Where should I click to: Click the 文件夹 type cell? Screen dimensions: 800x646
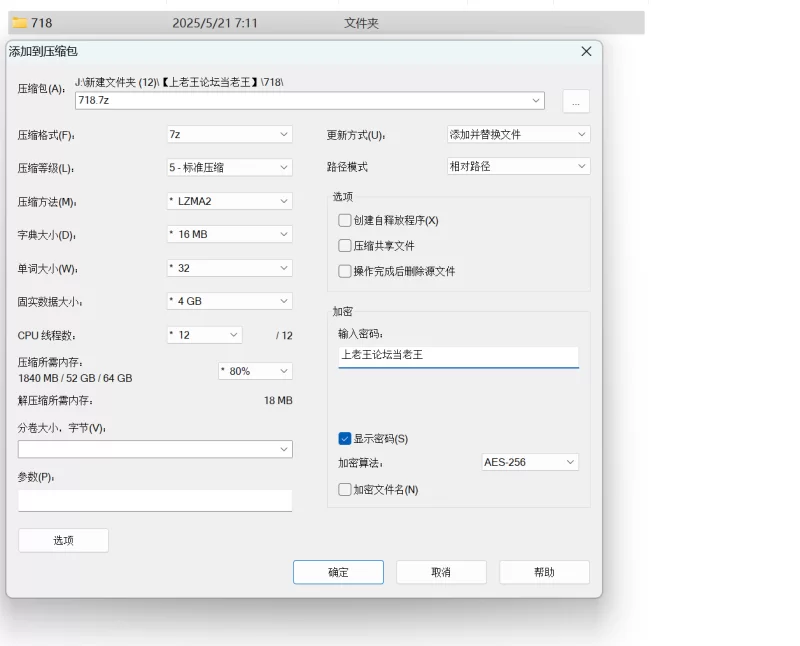click(361, 23)
